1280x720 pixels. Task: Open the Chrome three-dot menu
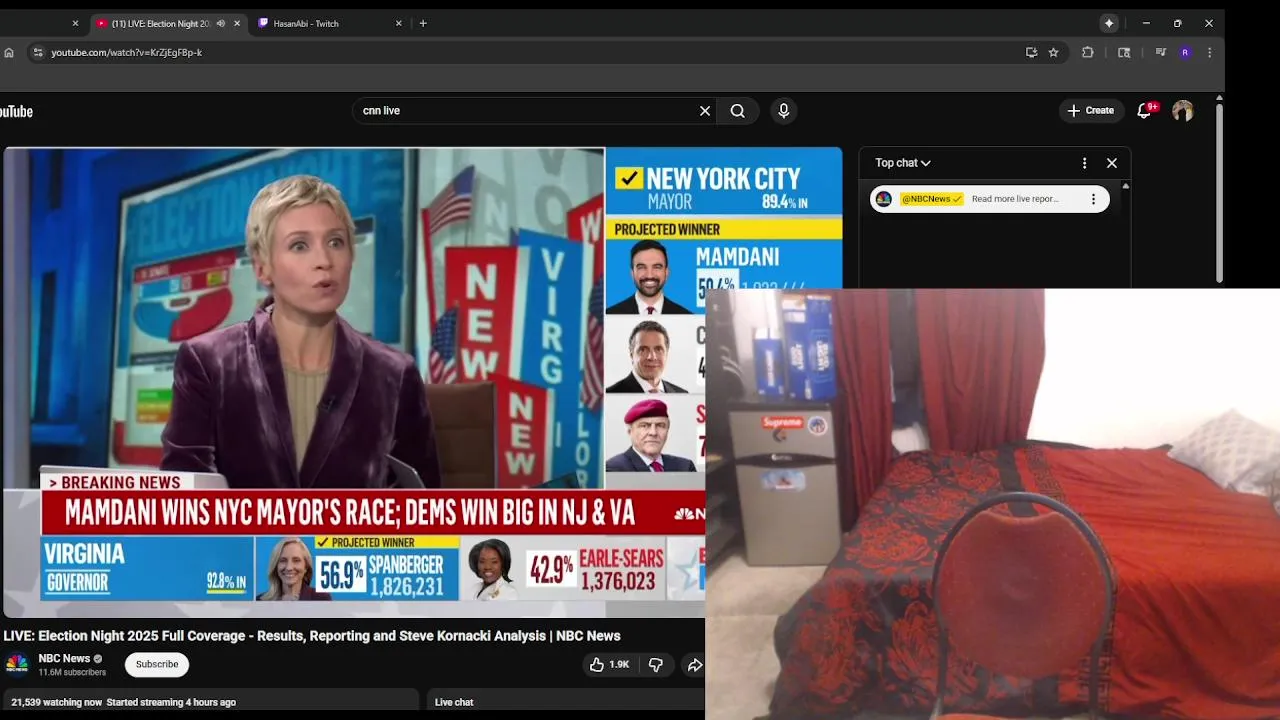point(1210,52)
